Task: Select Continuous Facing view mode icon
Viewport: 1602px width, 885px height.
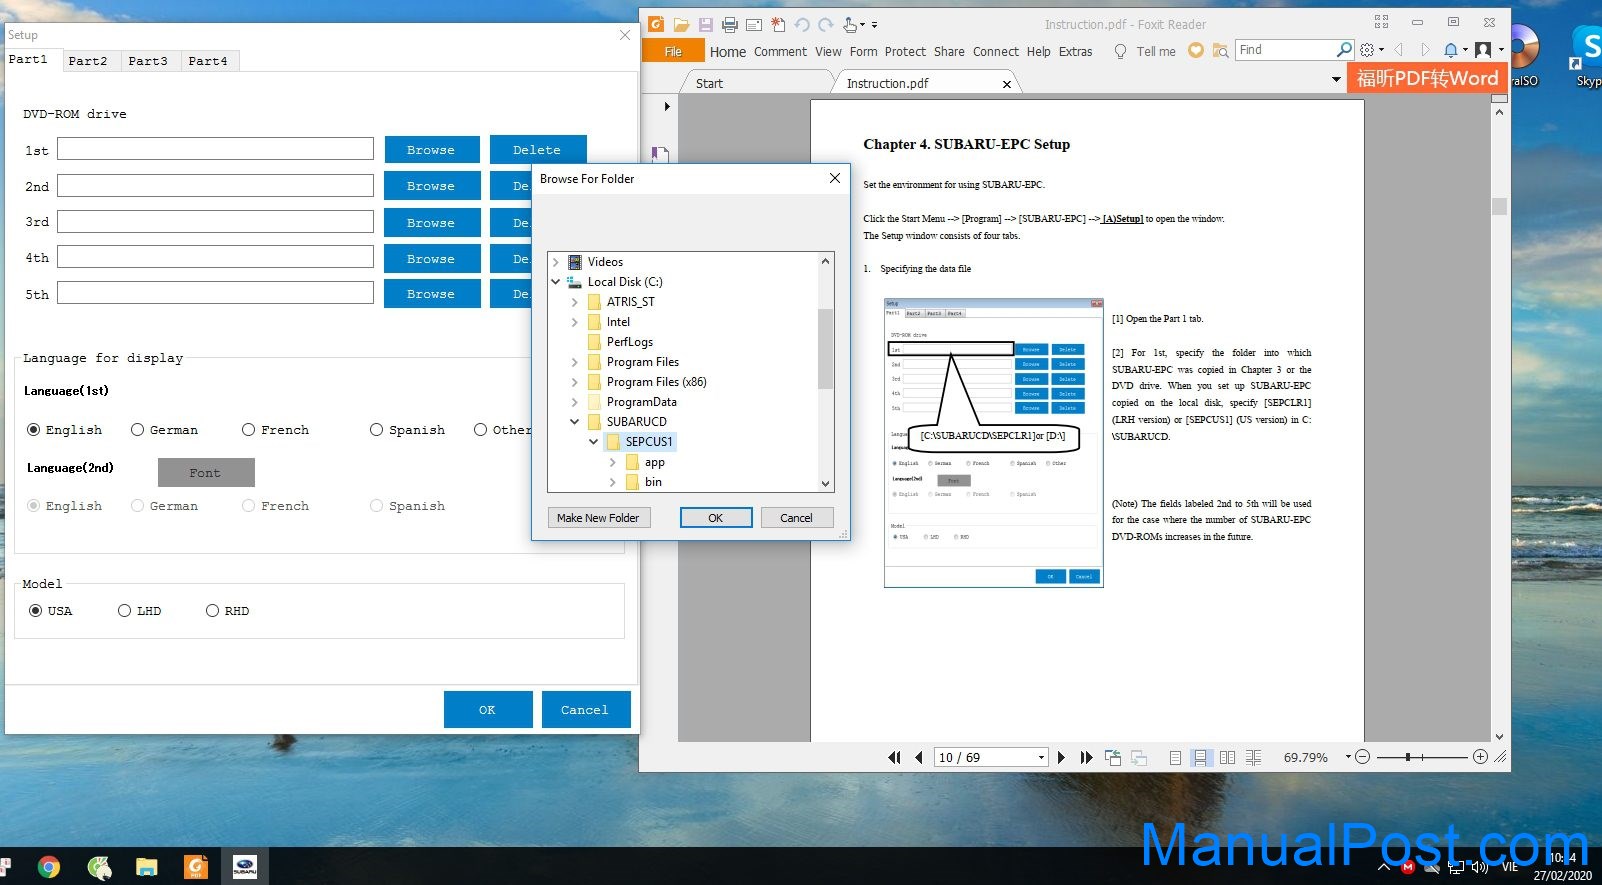Action: tap(1253, 757)
